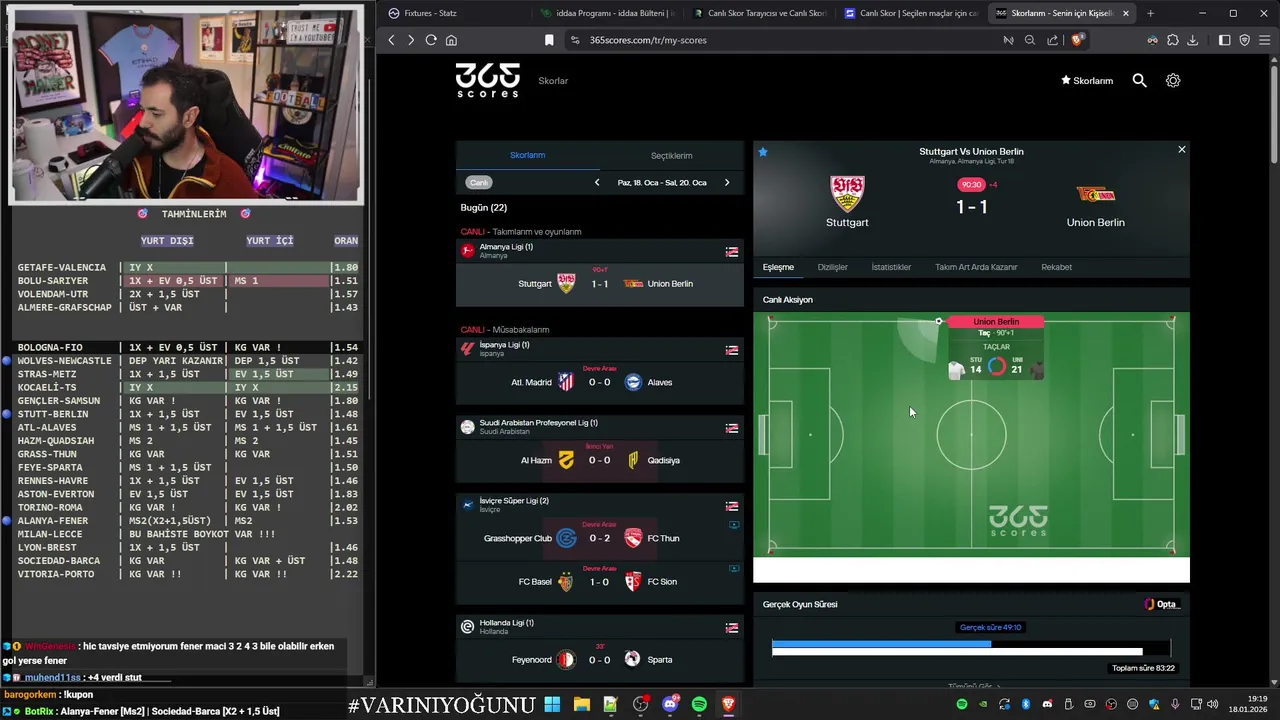
Task: Open the search magnifier on 365scores
Action: click(1139, 80)
